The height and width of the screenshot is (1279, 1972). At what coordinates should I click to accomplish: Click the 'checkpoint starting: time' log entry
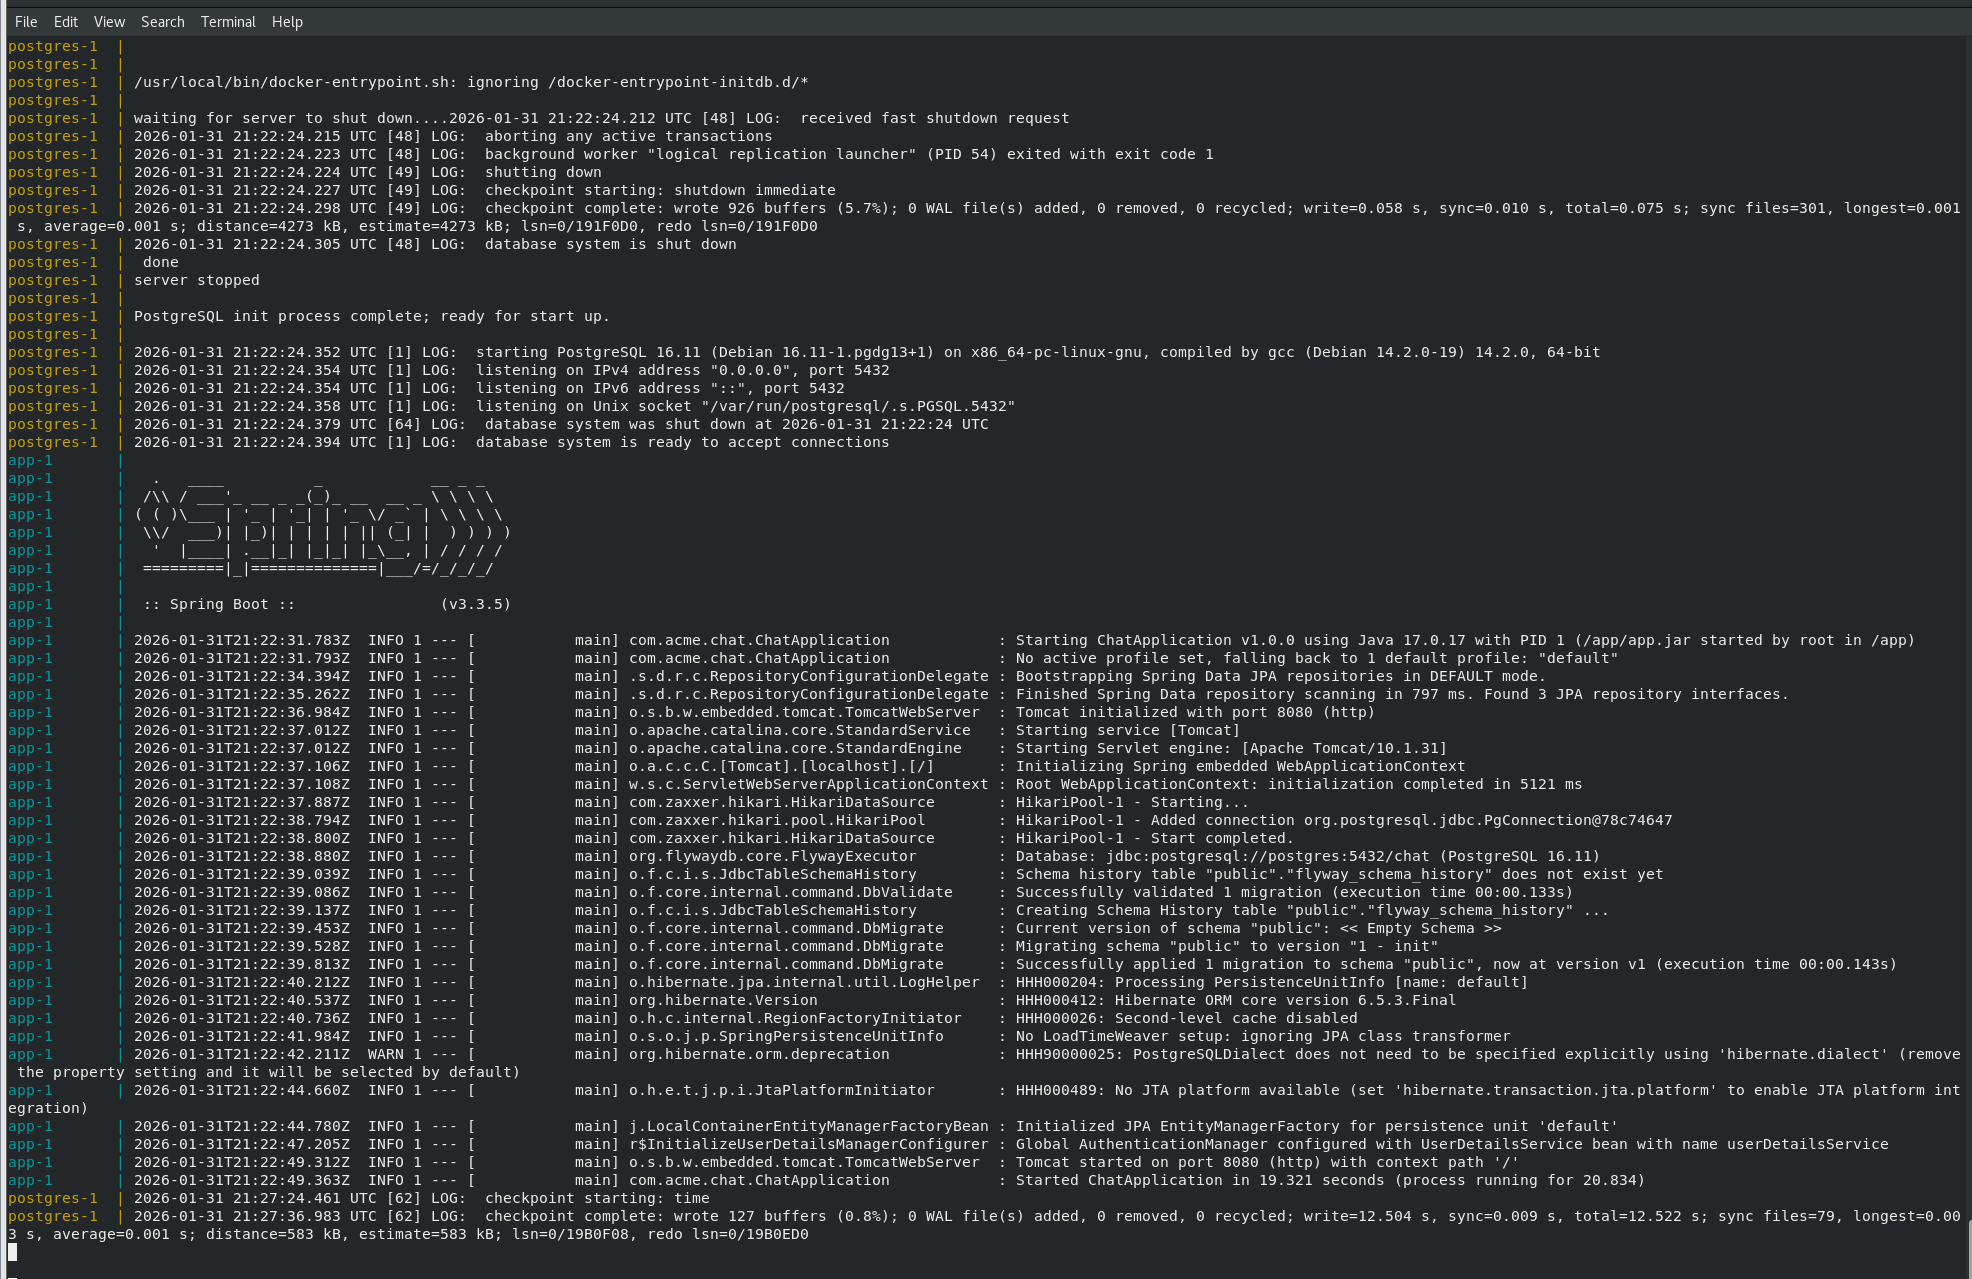(597, 1198)
